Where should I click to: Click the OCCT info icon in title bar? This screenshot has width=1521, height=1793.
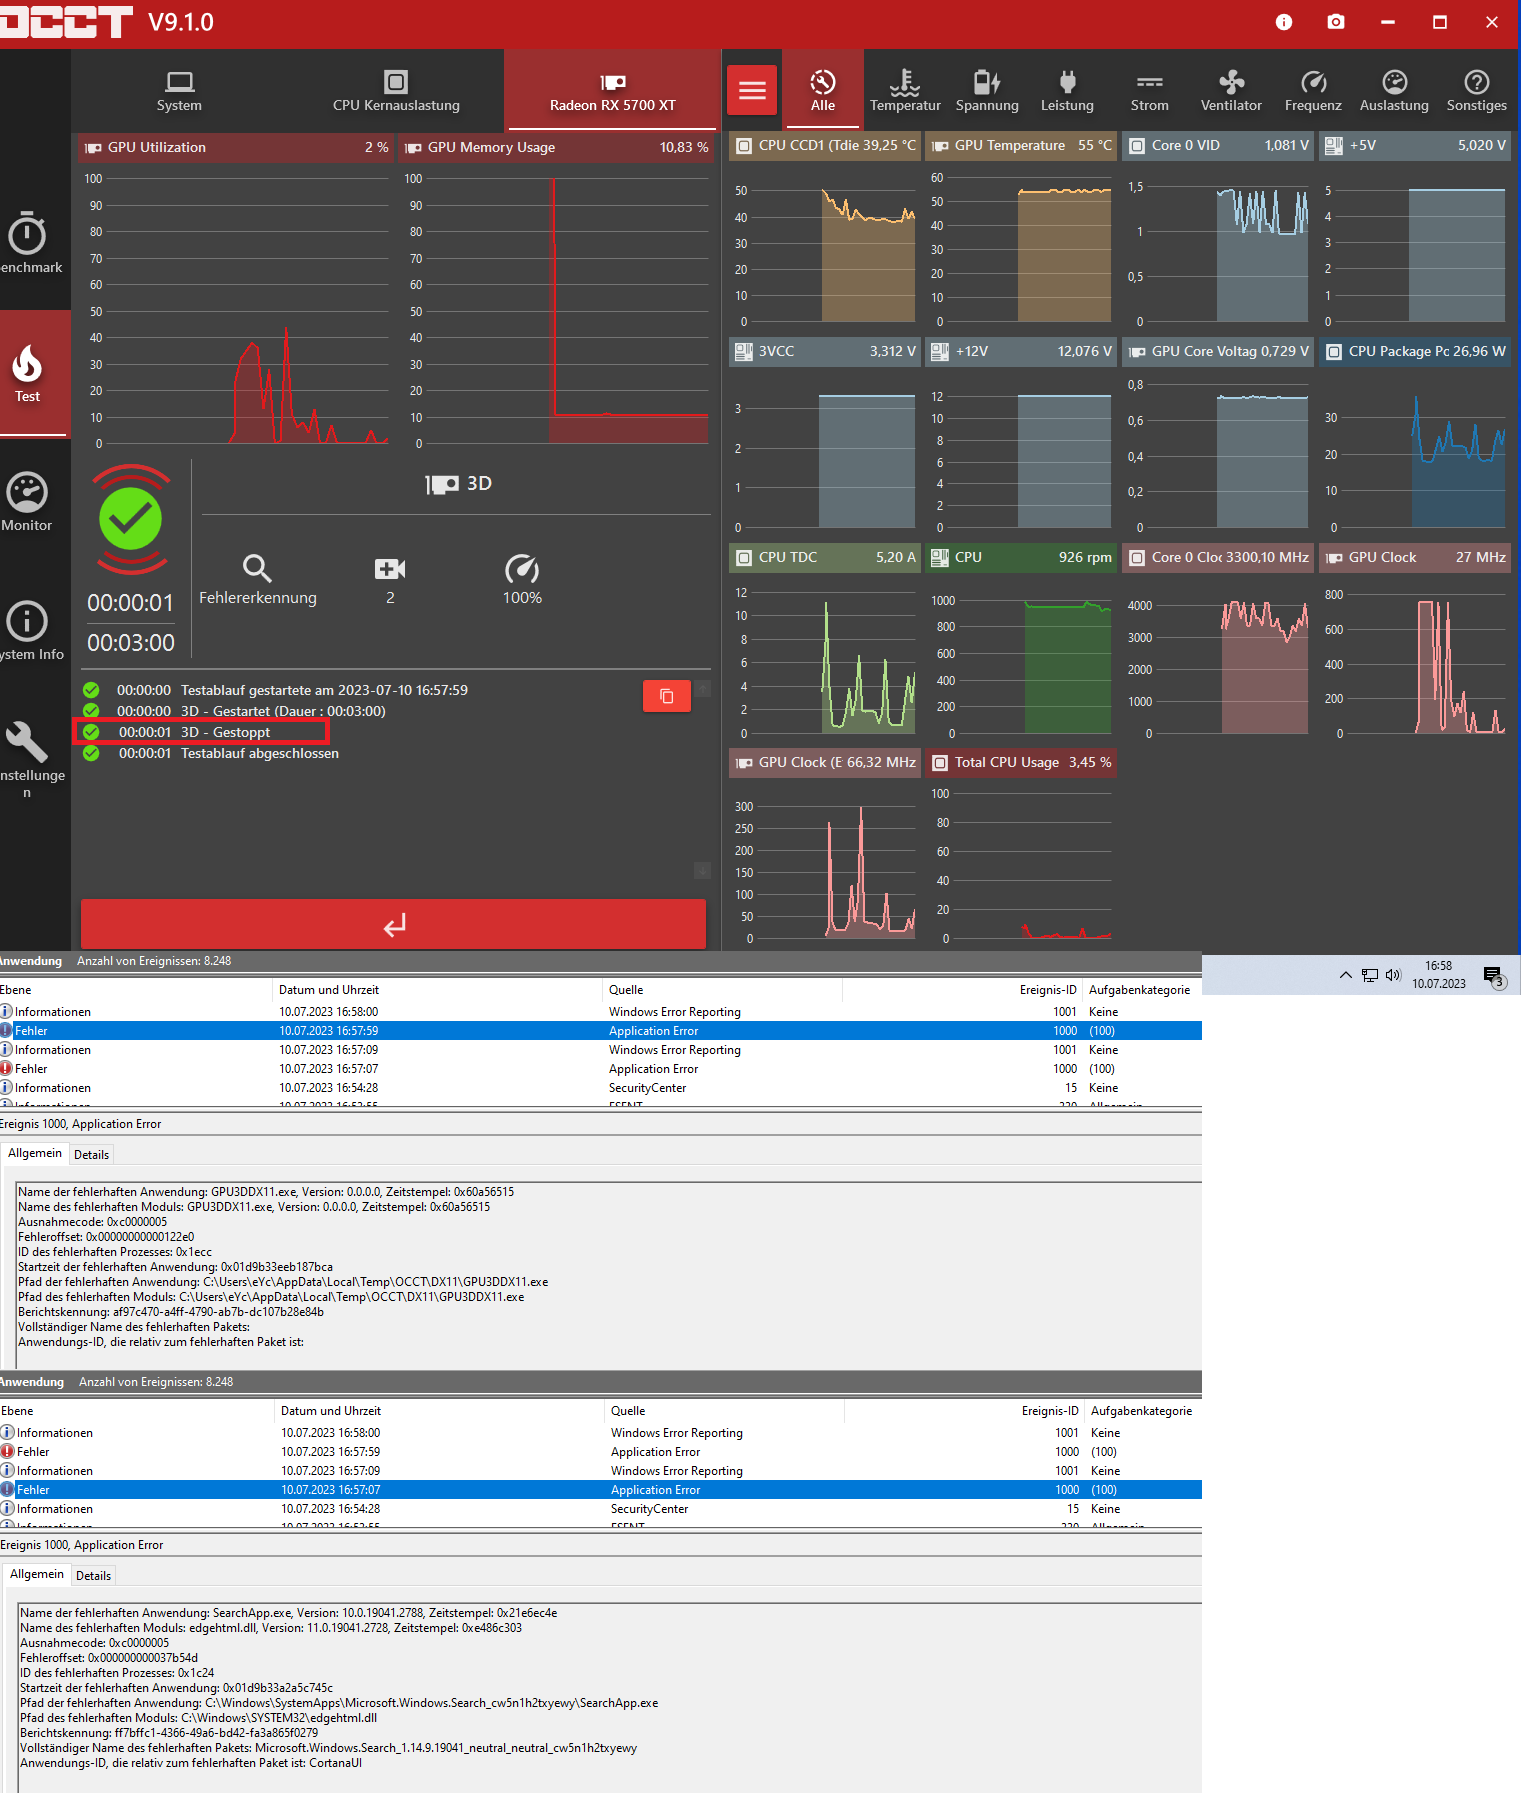[x=1284, y=22]
